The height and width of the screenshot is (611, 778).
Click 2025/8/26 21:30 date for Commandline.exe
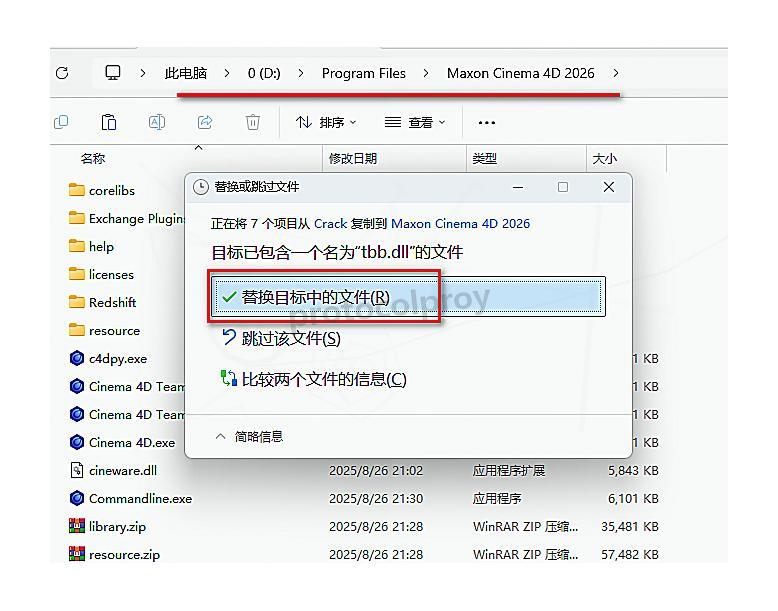(x=376, y=498)
